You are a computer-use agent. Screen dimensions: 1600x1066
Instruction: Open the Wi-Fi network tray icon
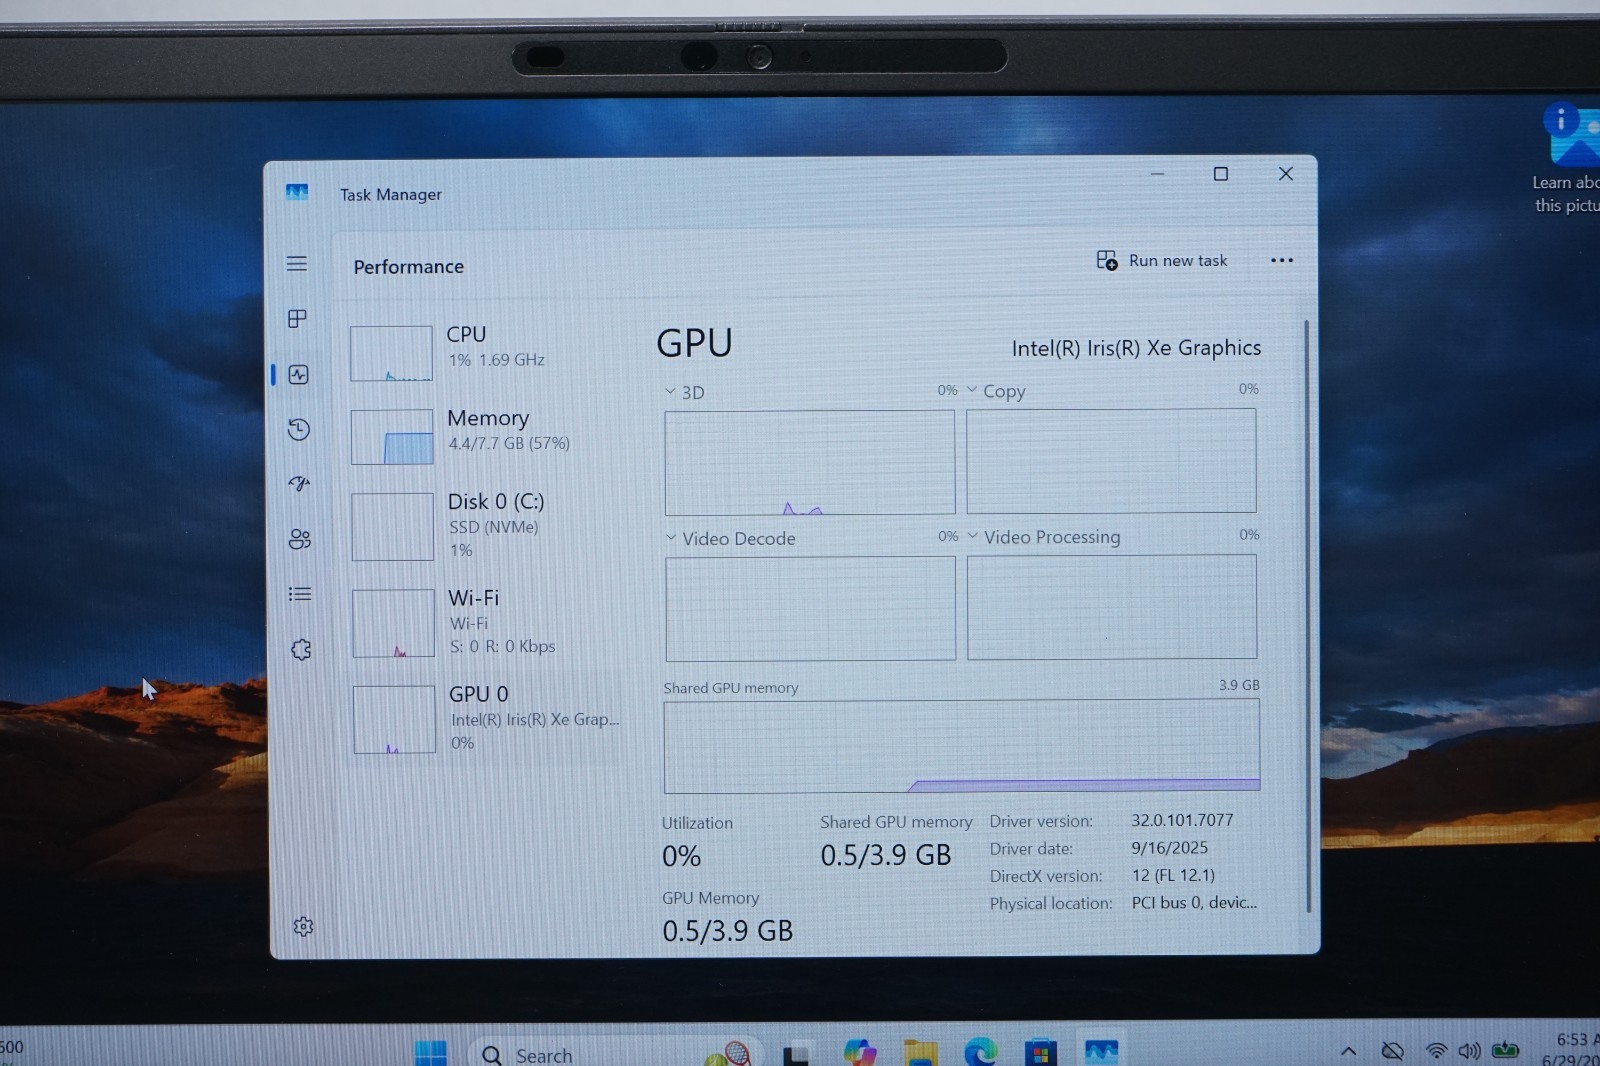click(x=1436, y=1051)
